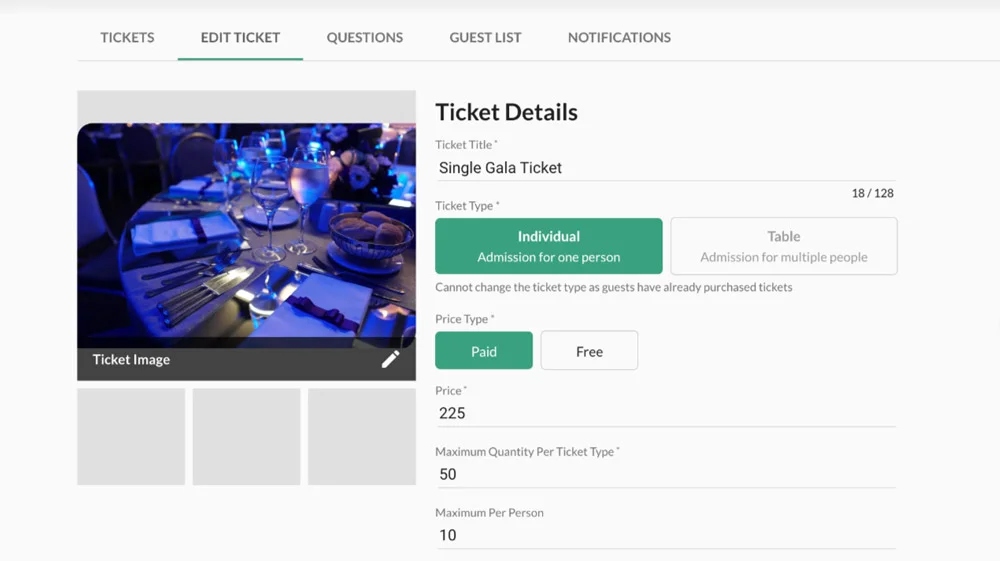Click the Maximum Quantity Per Ticket Type field
1000x561 pixels.
(665, 474)
